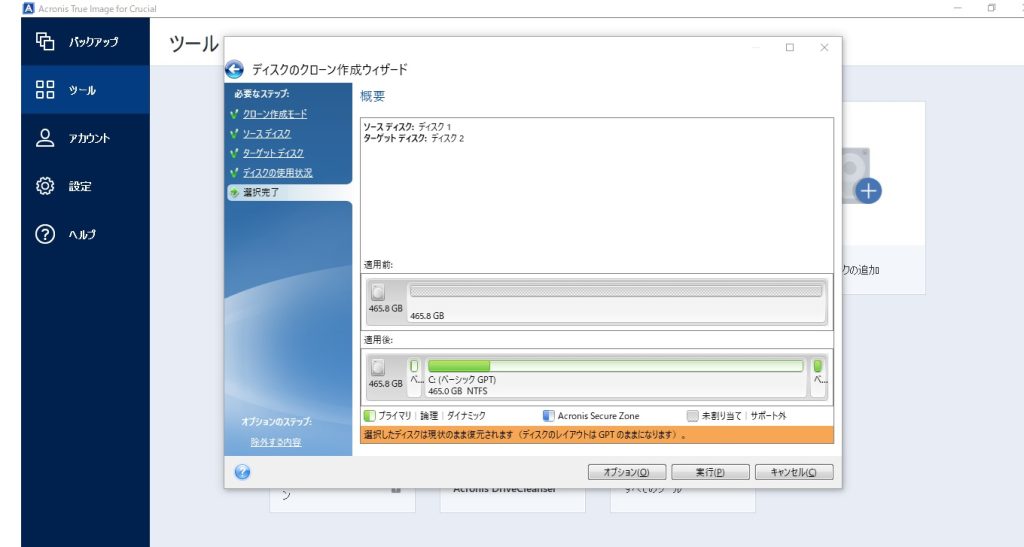This screenshot has height=547, width=1024.
Task: Click the プライマリ green legend swatch
Action: [x=370, y=416]
